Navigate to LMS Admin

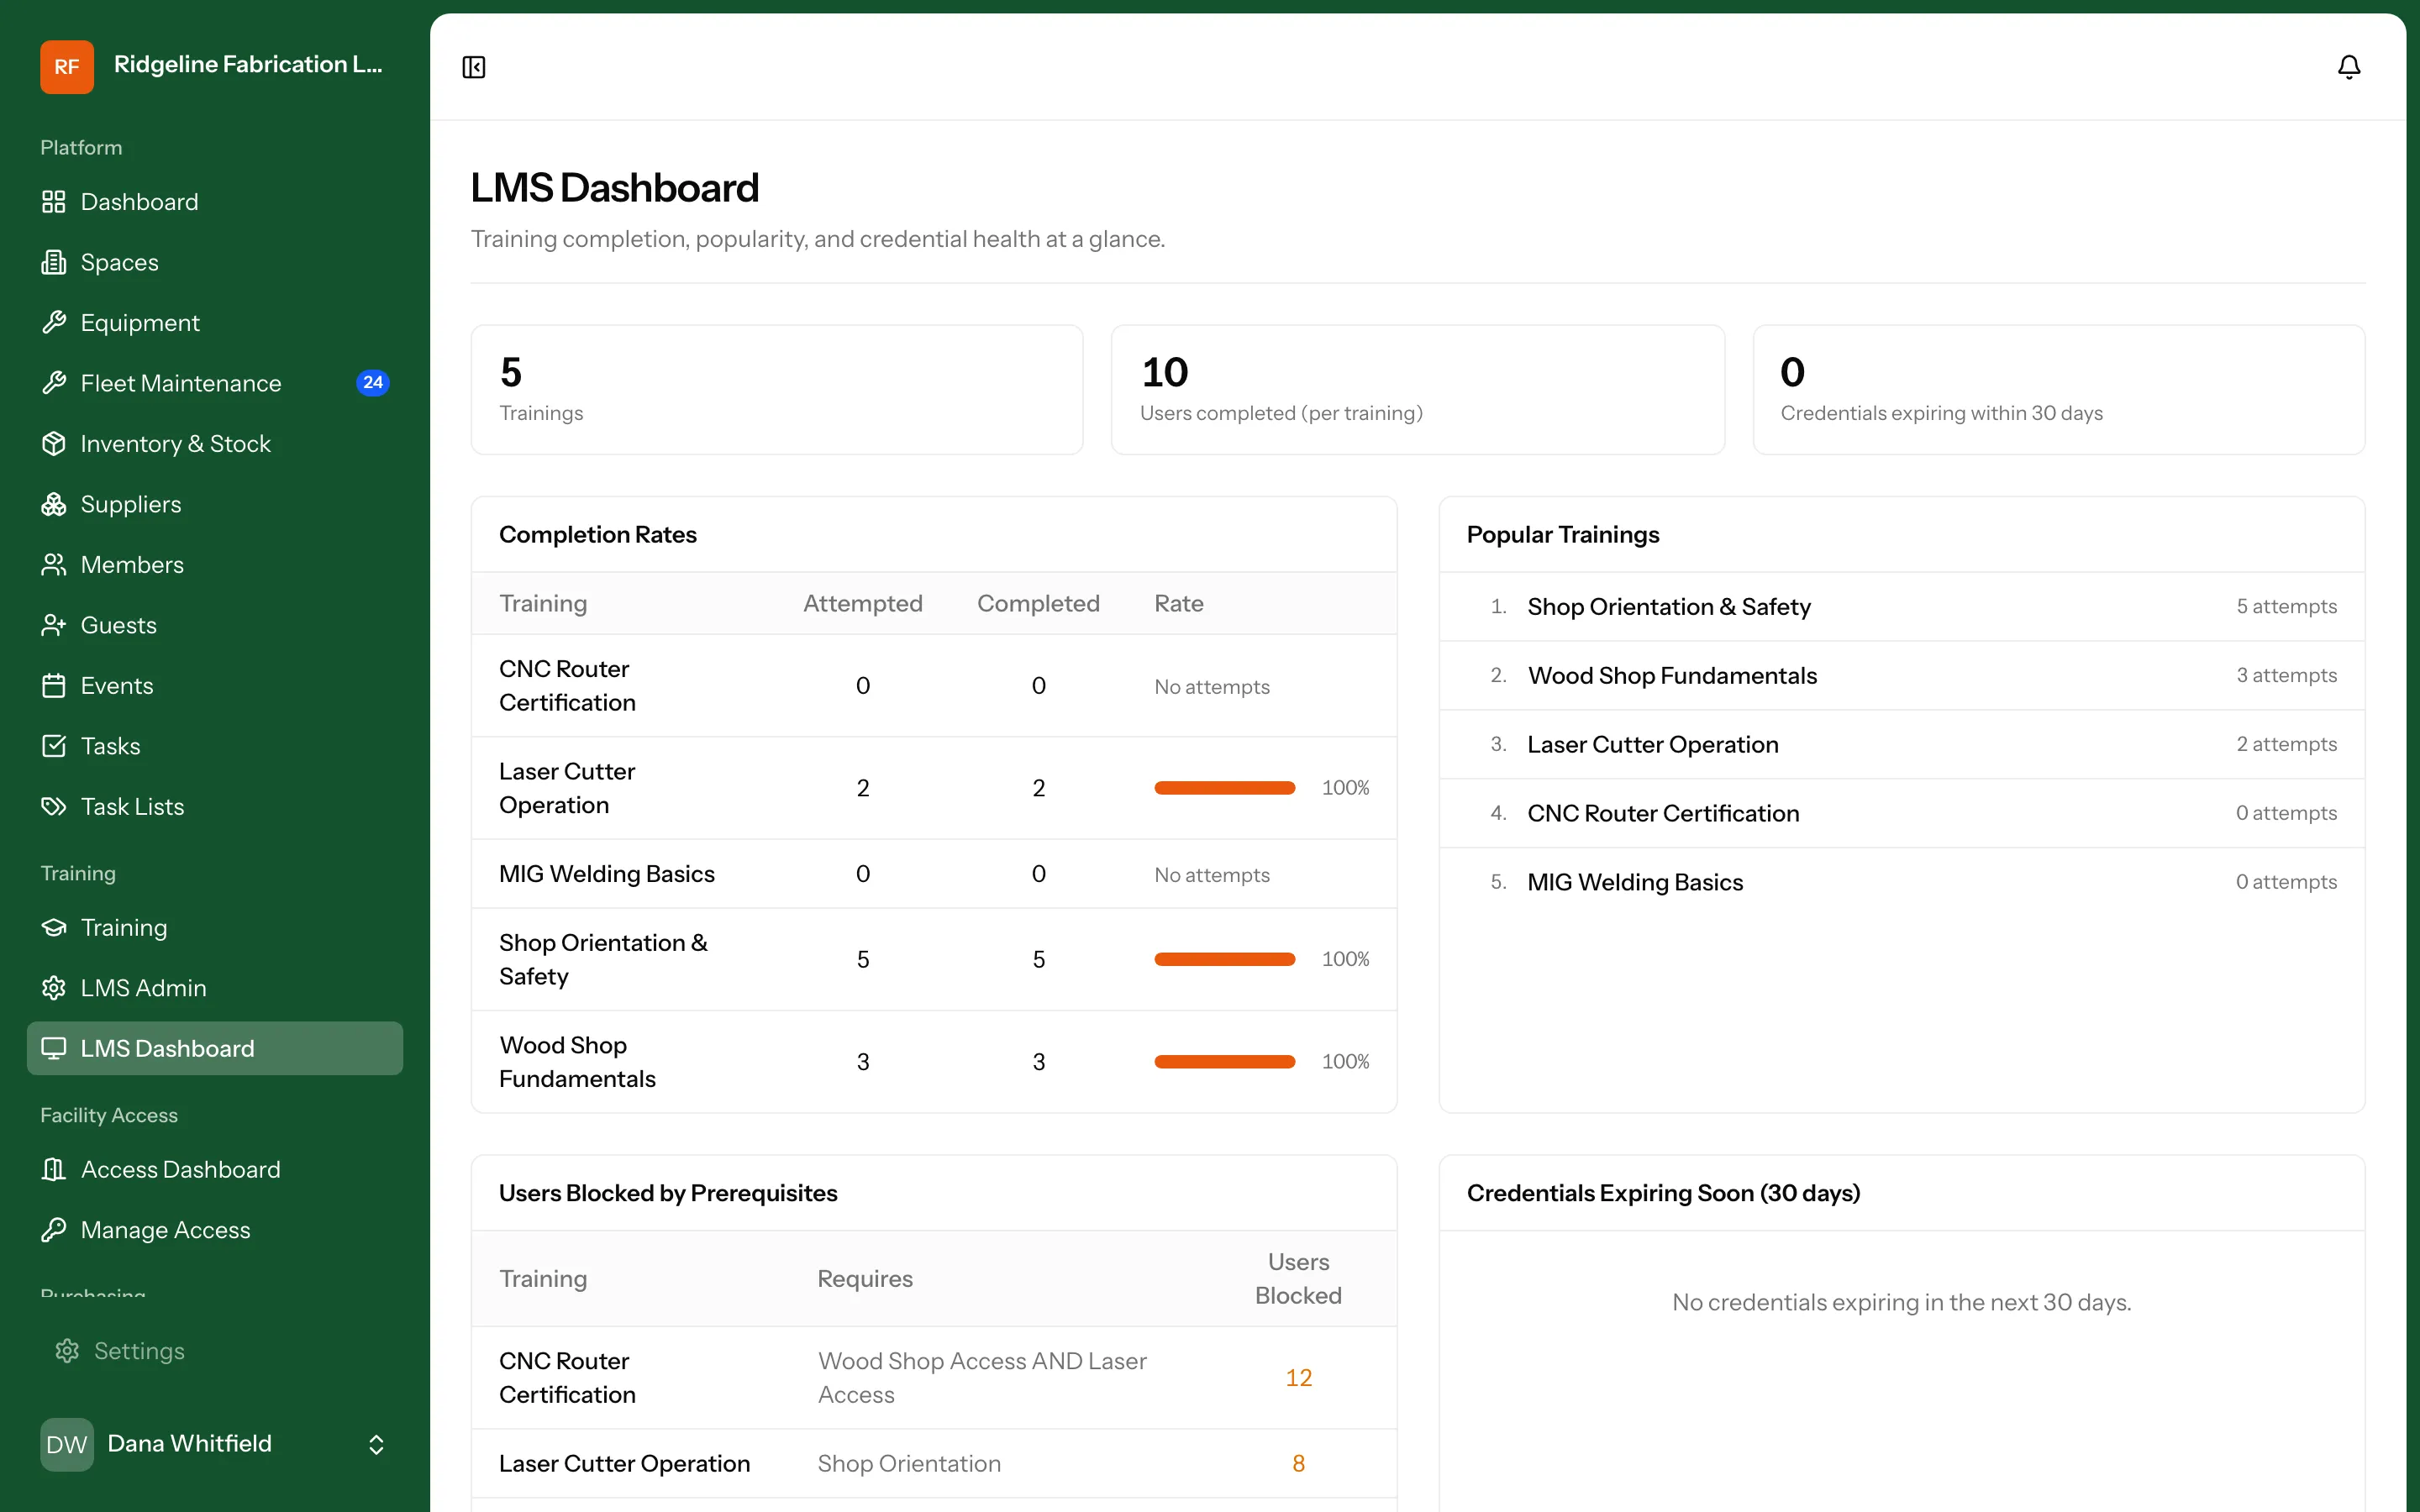tap(215, 988)
